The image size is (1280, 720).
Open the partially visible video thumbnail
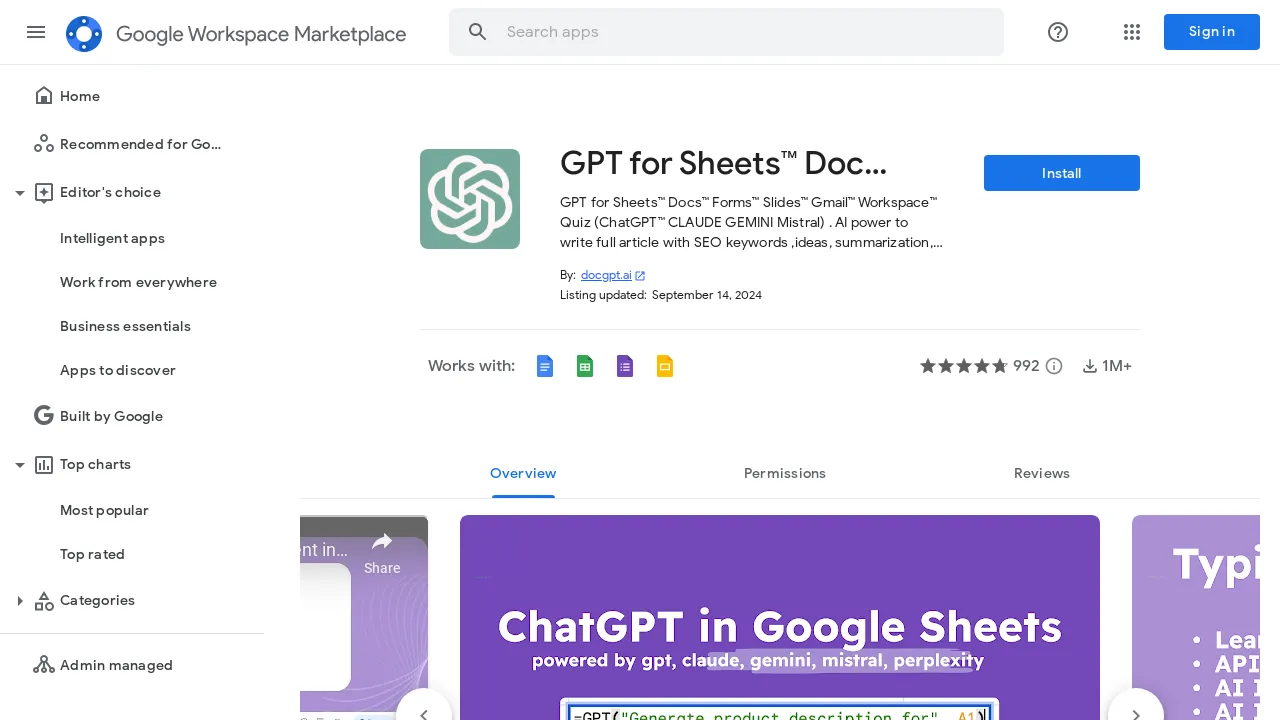coord(364,618)
